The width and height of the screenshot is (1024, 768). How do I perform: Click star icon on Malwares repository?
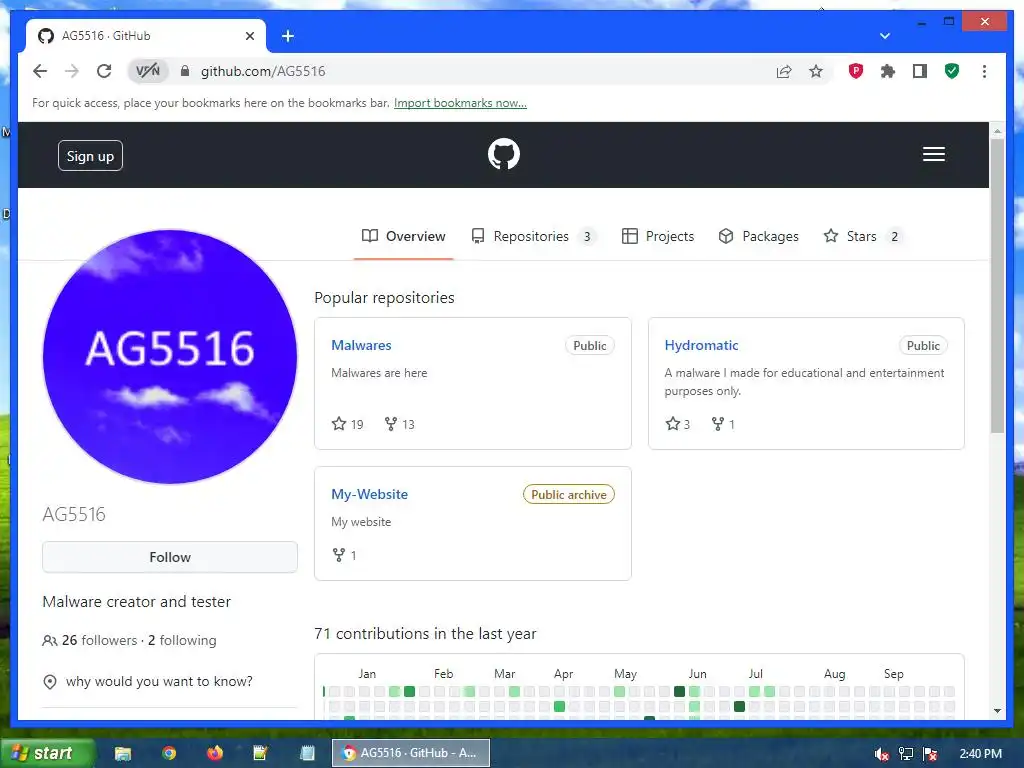point(338,424)
